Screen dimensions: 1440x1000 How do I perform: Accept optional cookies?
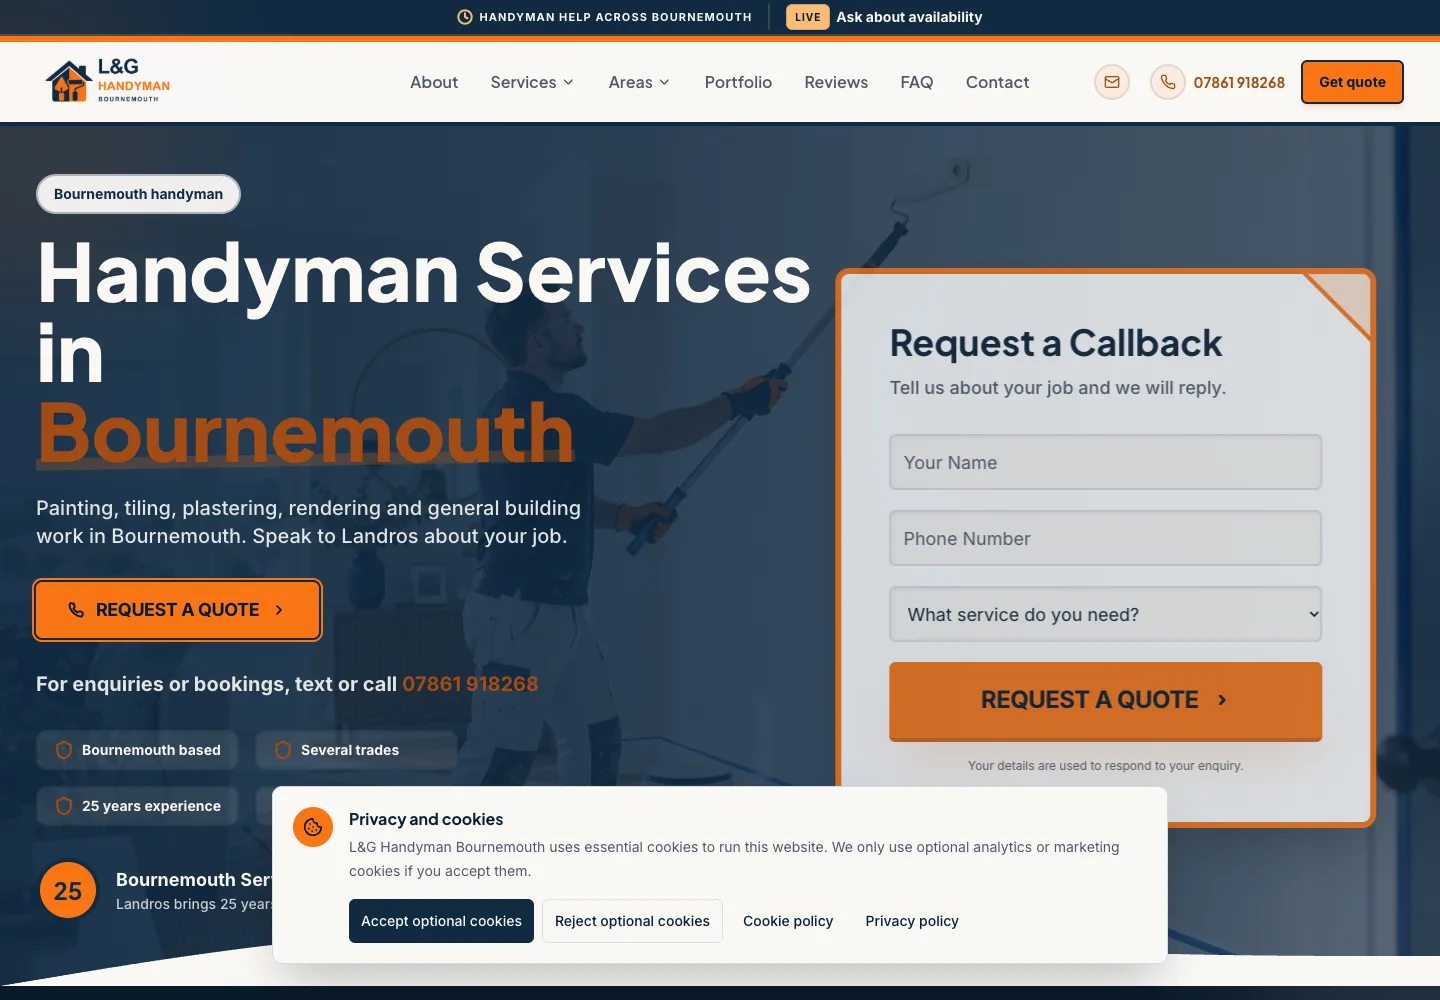pyautogui.click(x=441, y=921)
